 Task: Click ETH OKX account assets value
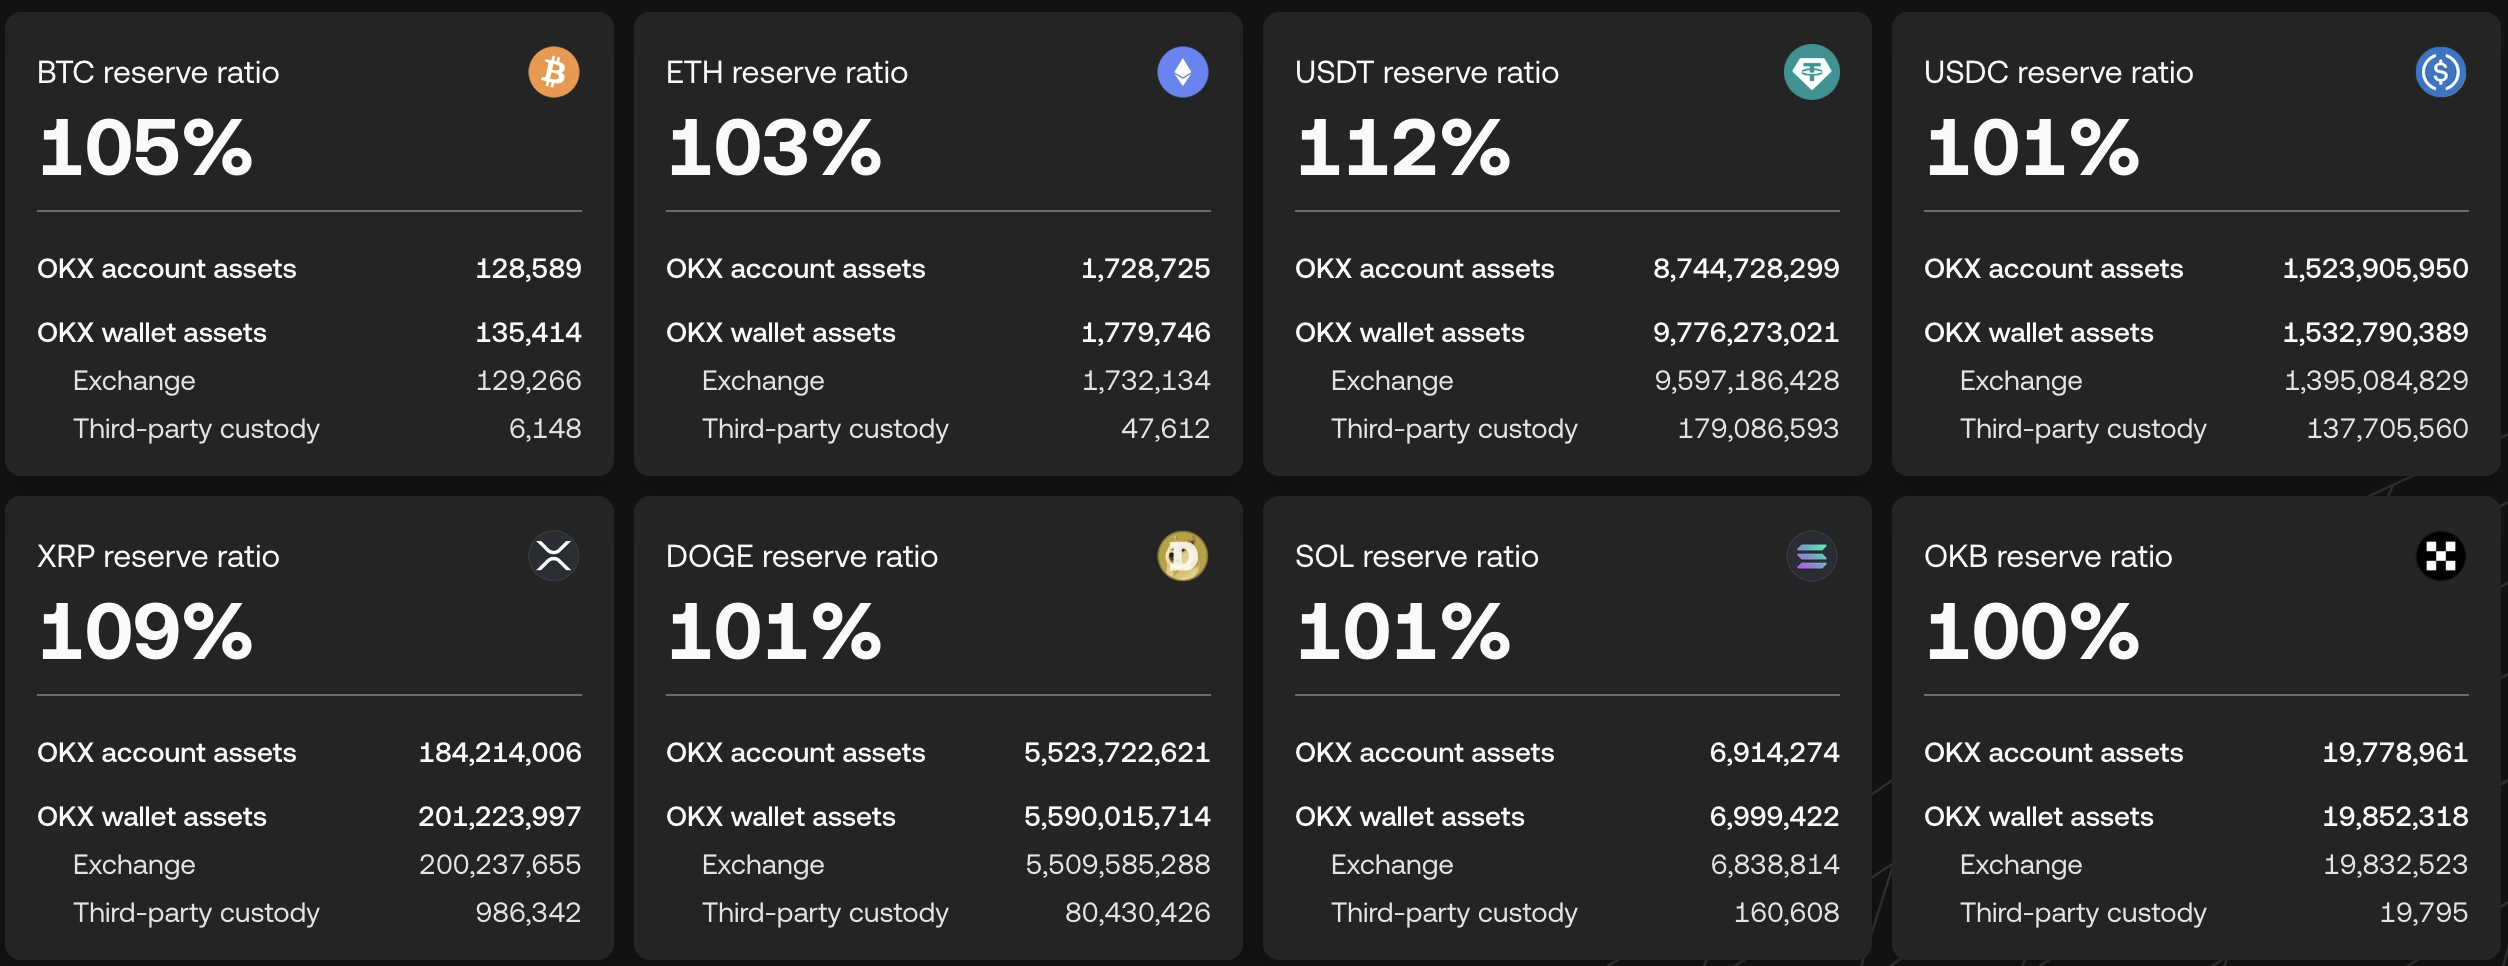[1146, 269]
